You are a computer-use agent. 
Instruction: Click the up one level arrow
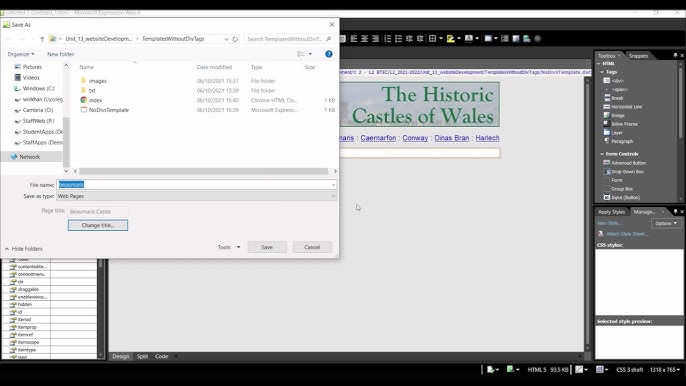pyautogui.click(x=42, y=39)
